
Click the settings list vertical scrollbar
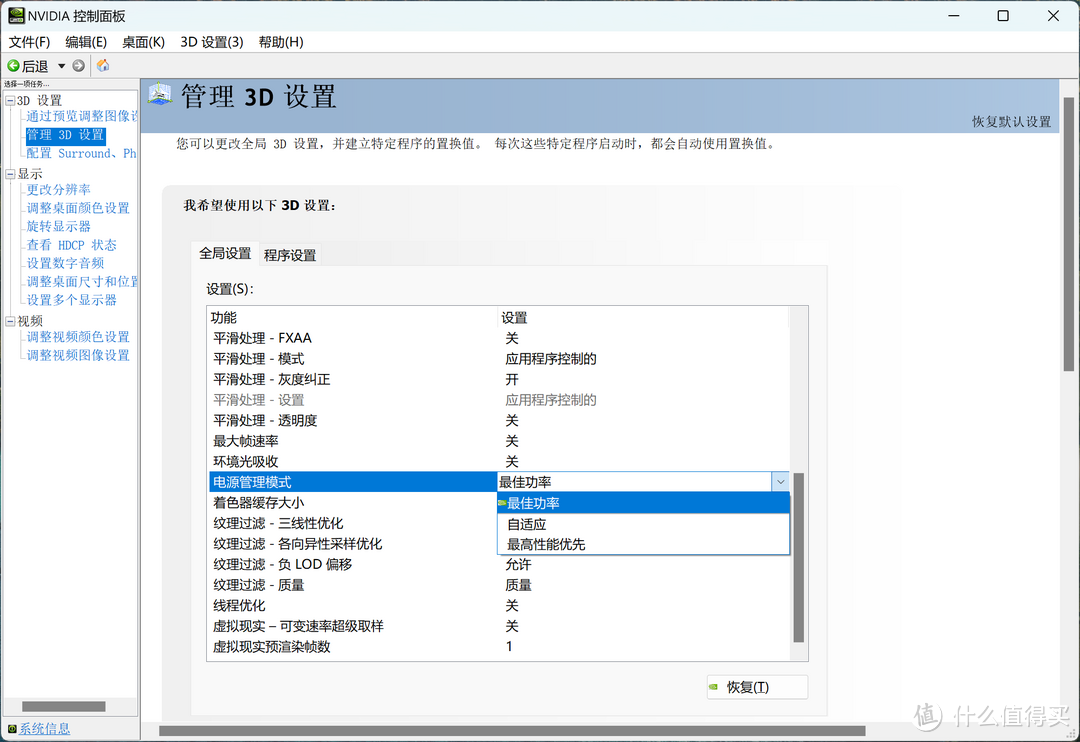click(798, 557)
